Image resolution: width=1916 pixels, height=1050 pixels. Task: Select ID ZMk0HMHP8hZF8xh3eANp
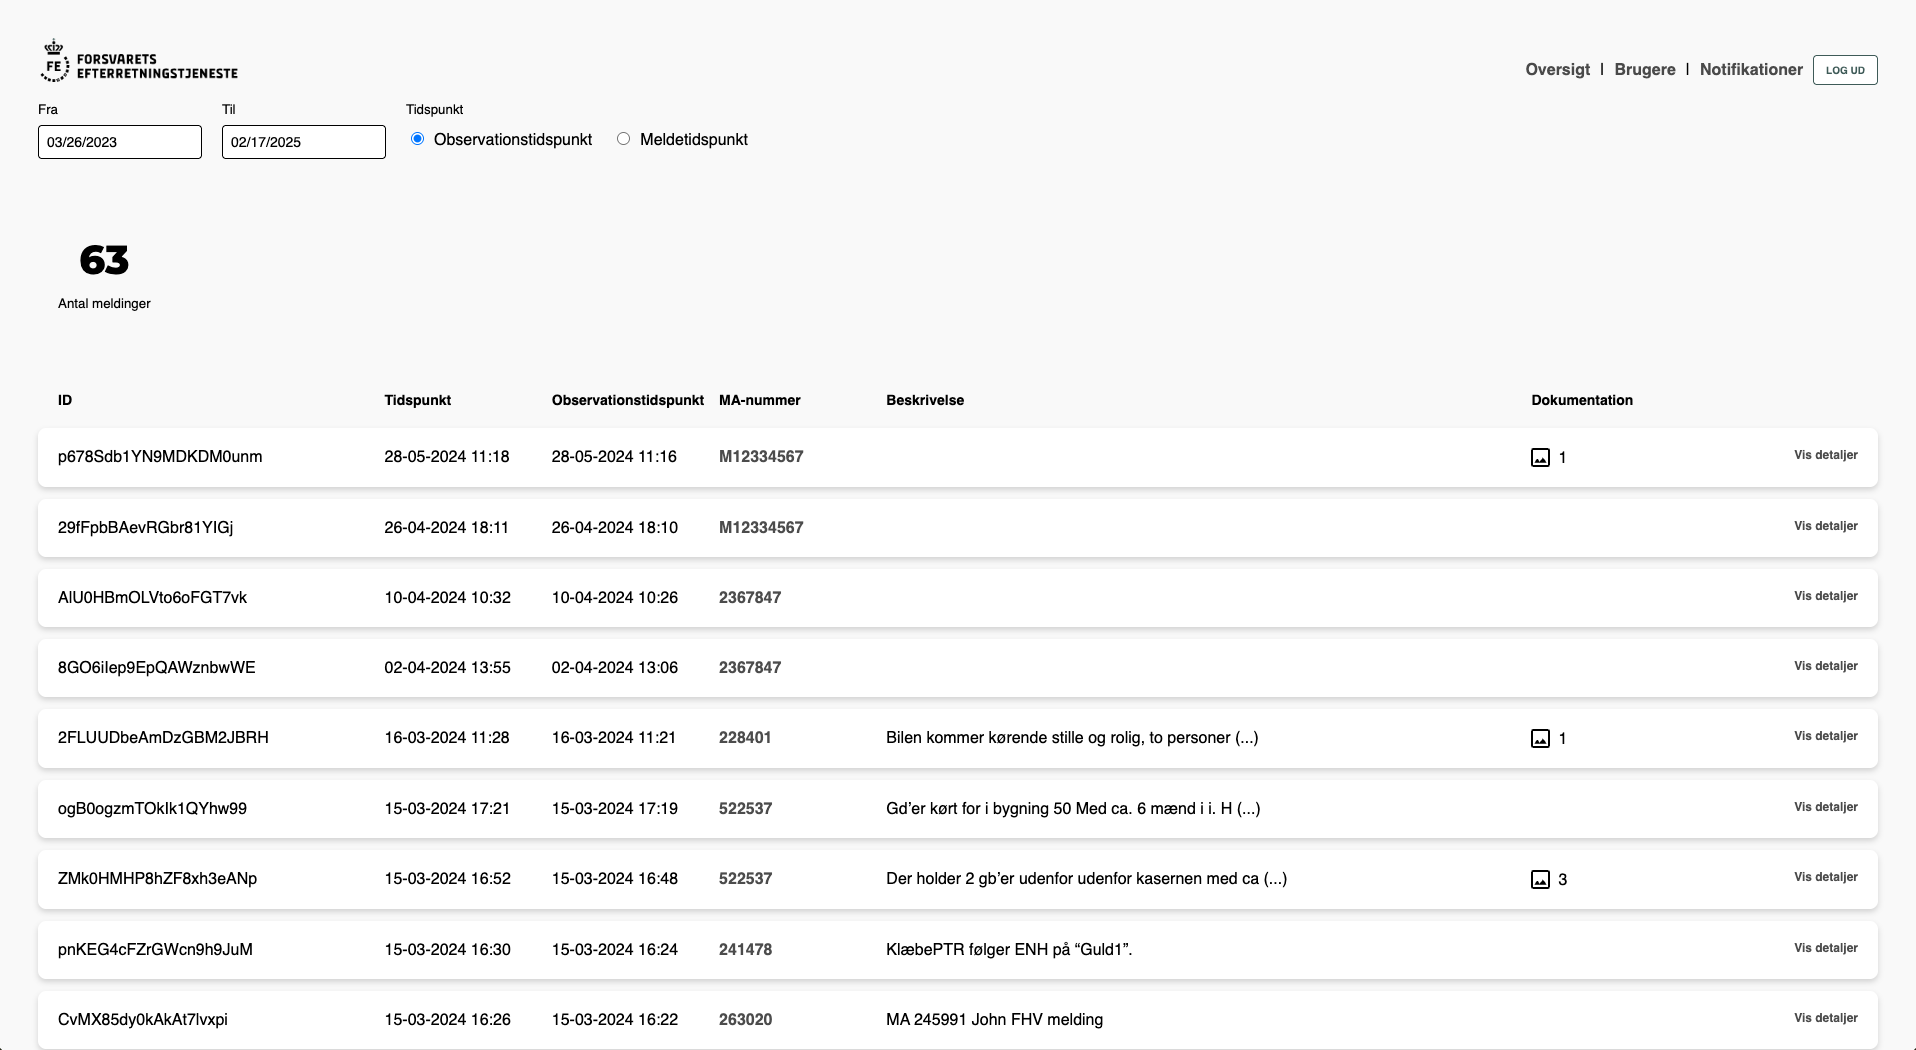[x=157, y=878]
